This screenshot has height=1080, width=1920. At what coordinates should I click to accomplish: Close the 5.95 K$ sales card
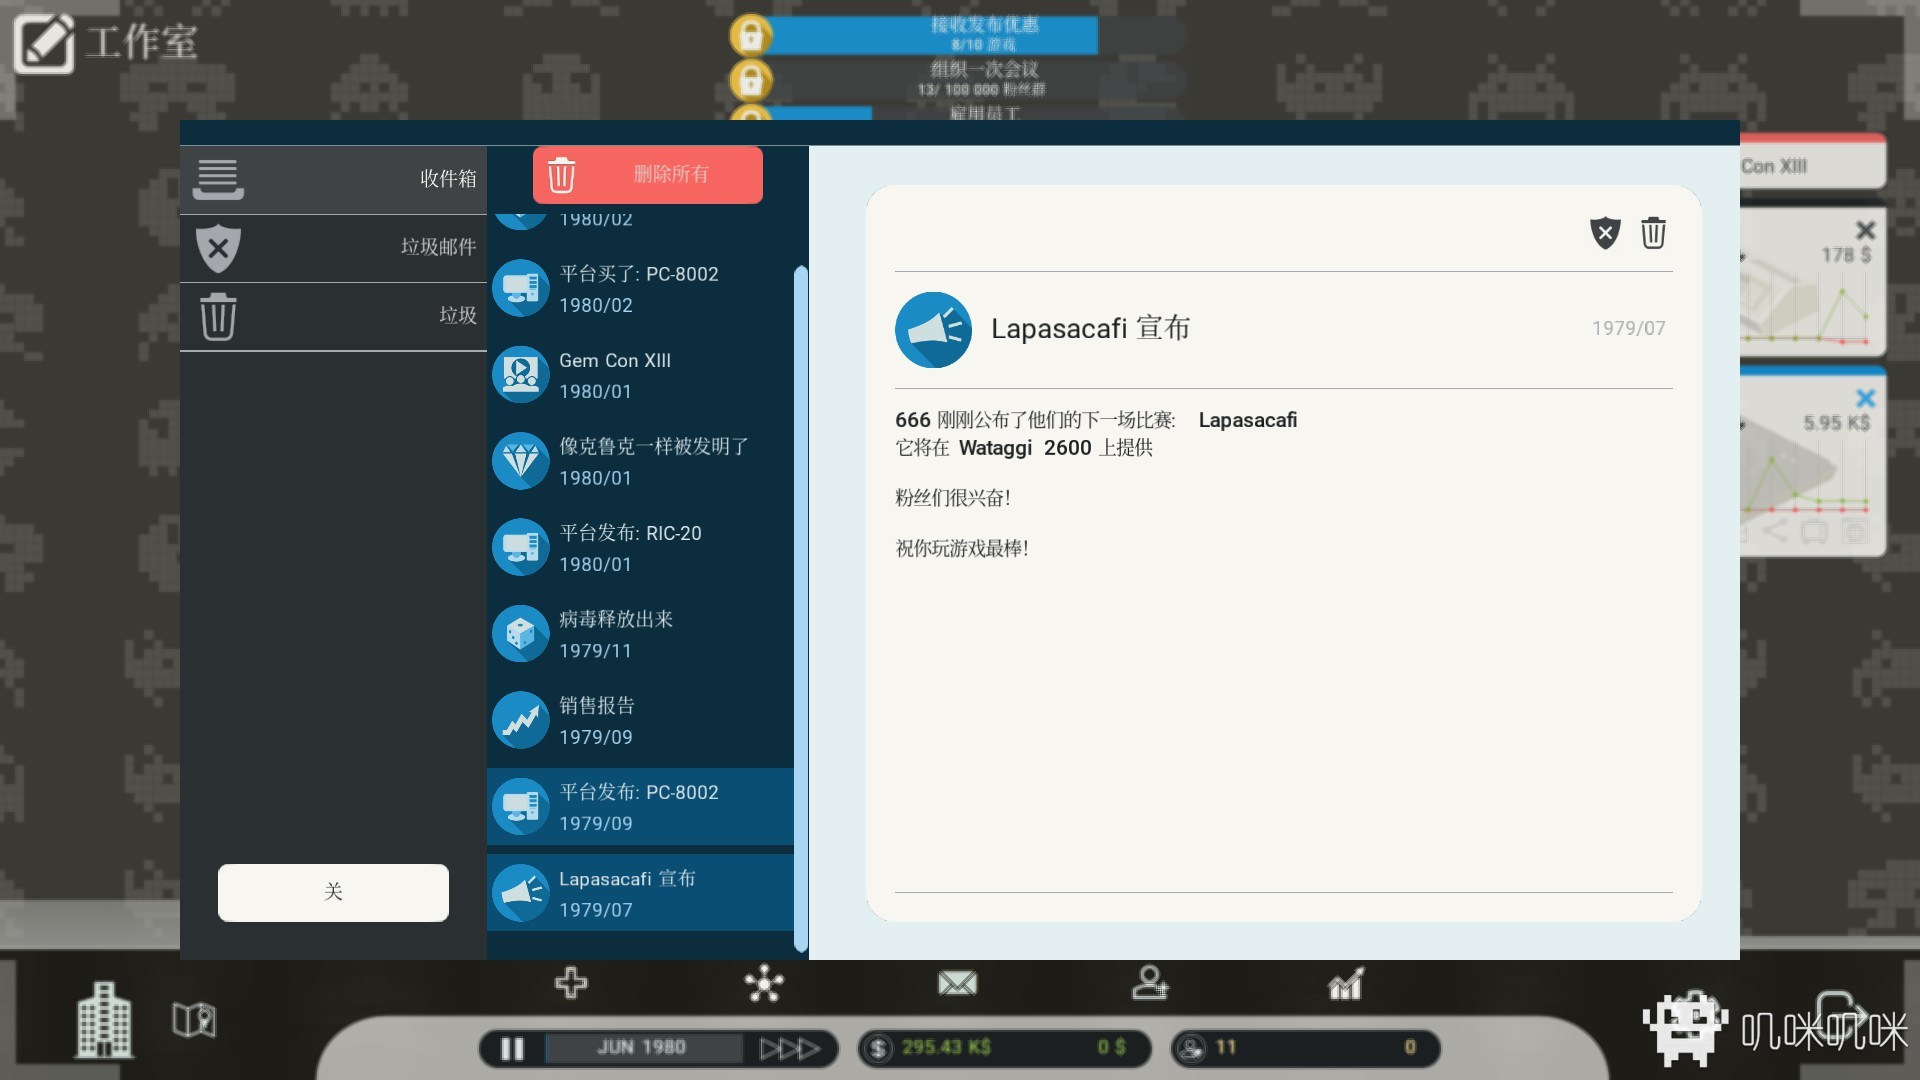pos(1865,398)
